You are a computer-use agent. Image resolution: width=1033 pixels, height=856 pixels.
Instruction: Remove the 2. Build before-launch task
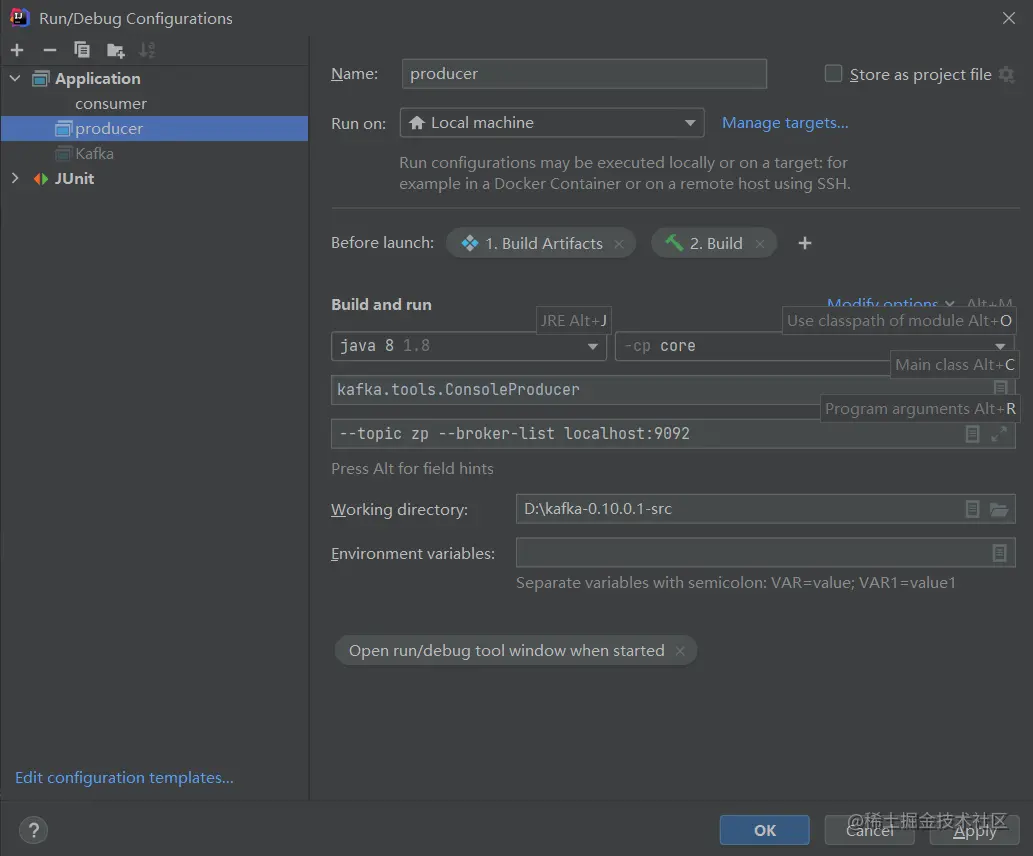point(760,244)
